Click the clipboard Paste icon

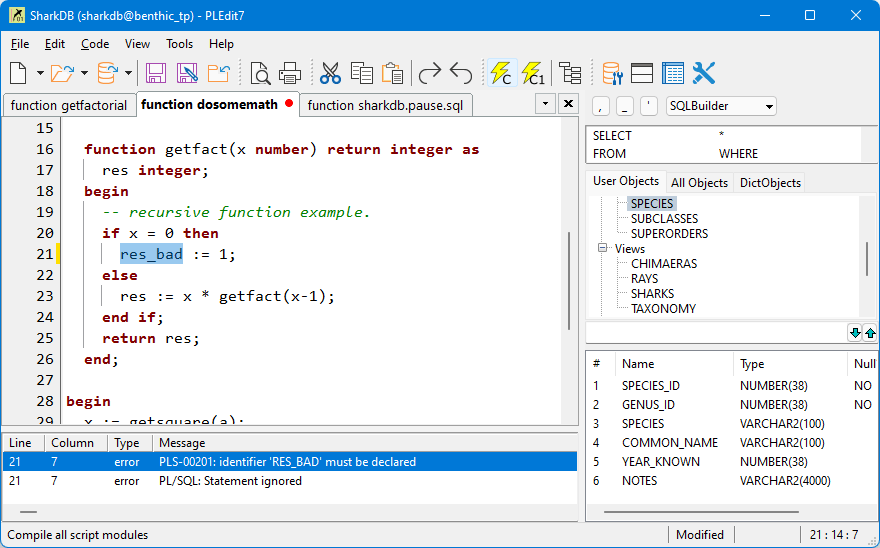click(393, 73)
